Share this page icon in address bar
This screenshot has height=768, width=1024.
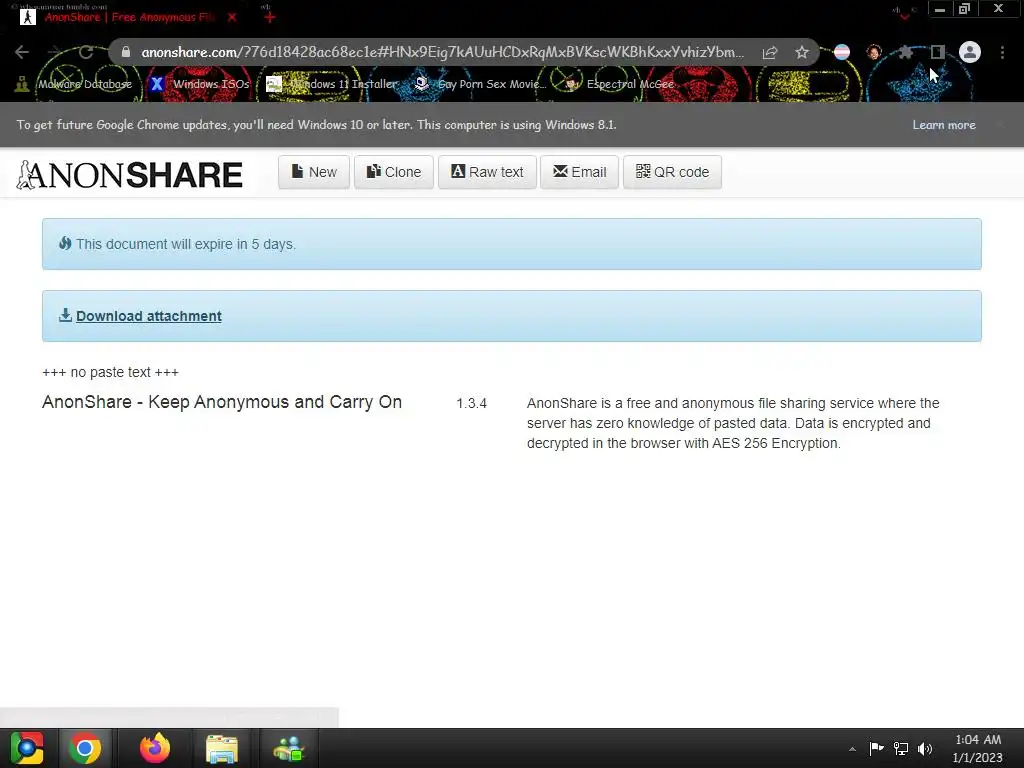[x=770, y=52]
